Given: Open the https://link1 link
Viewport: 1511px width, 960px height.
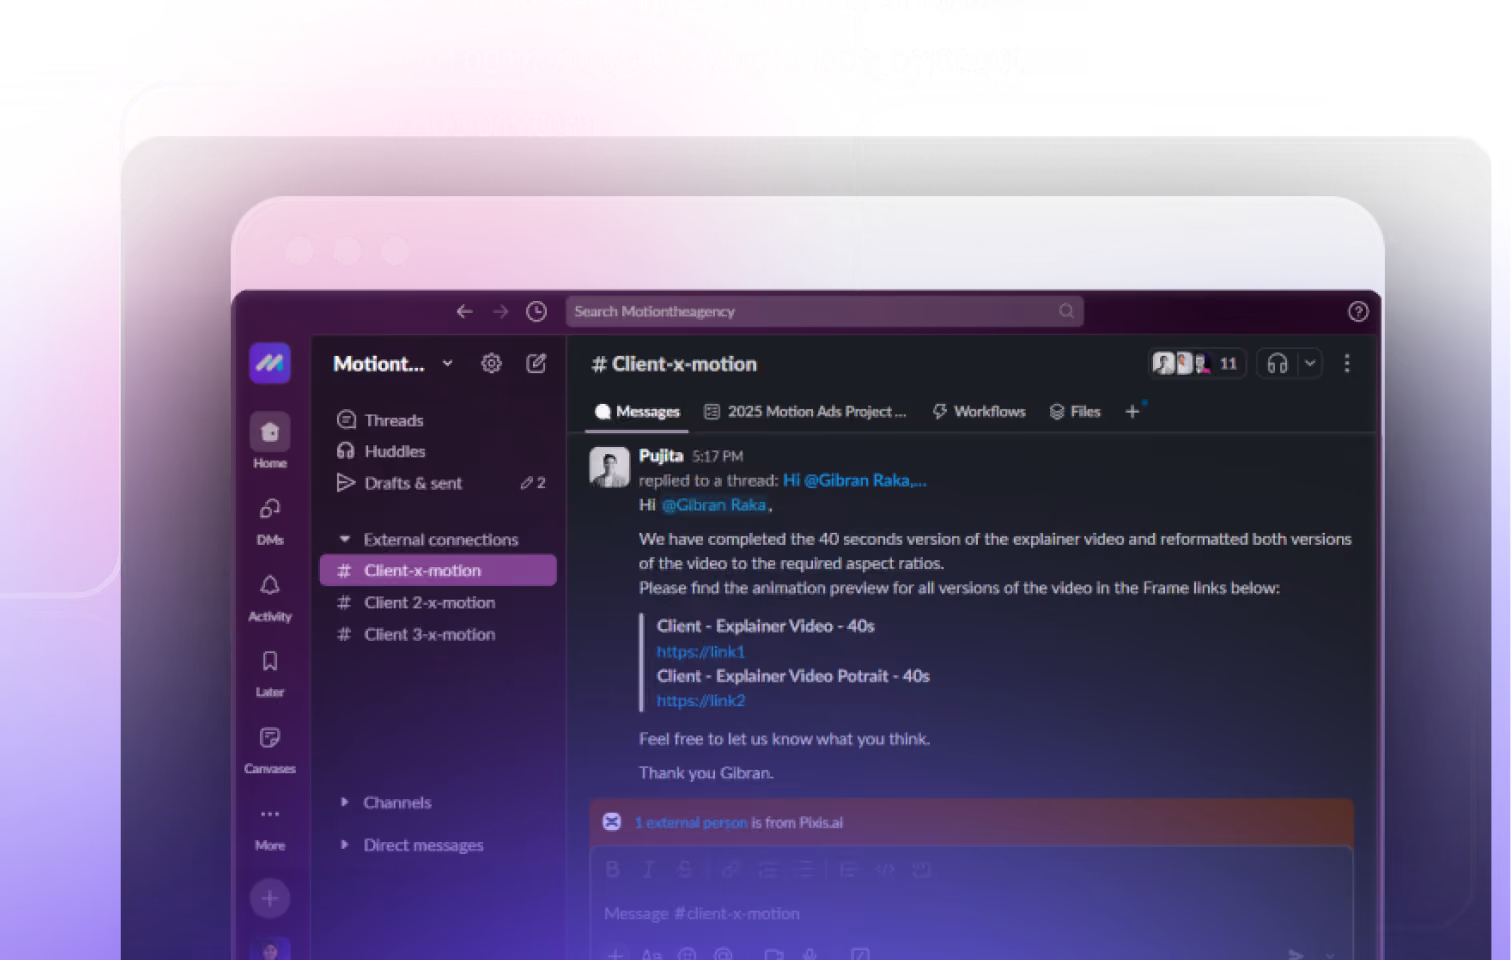Looking at the screenshot, I should coord(701,652).
